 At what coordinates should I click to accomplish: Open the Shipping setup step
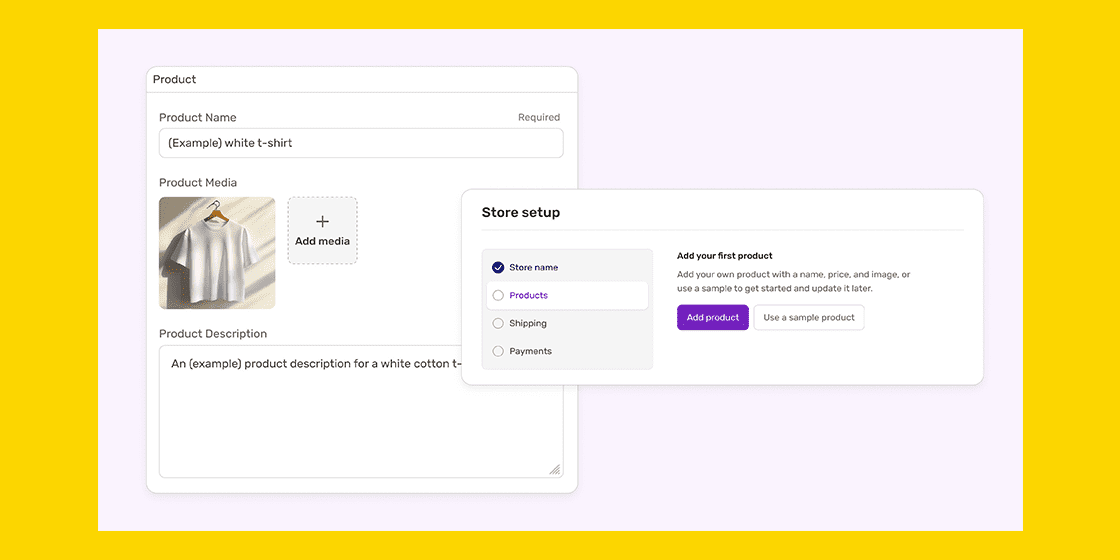click(x=567, y=323)
